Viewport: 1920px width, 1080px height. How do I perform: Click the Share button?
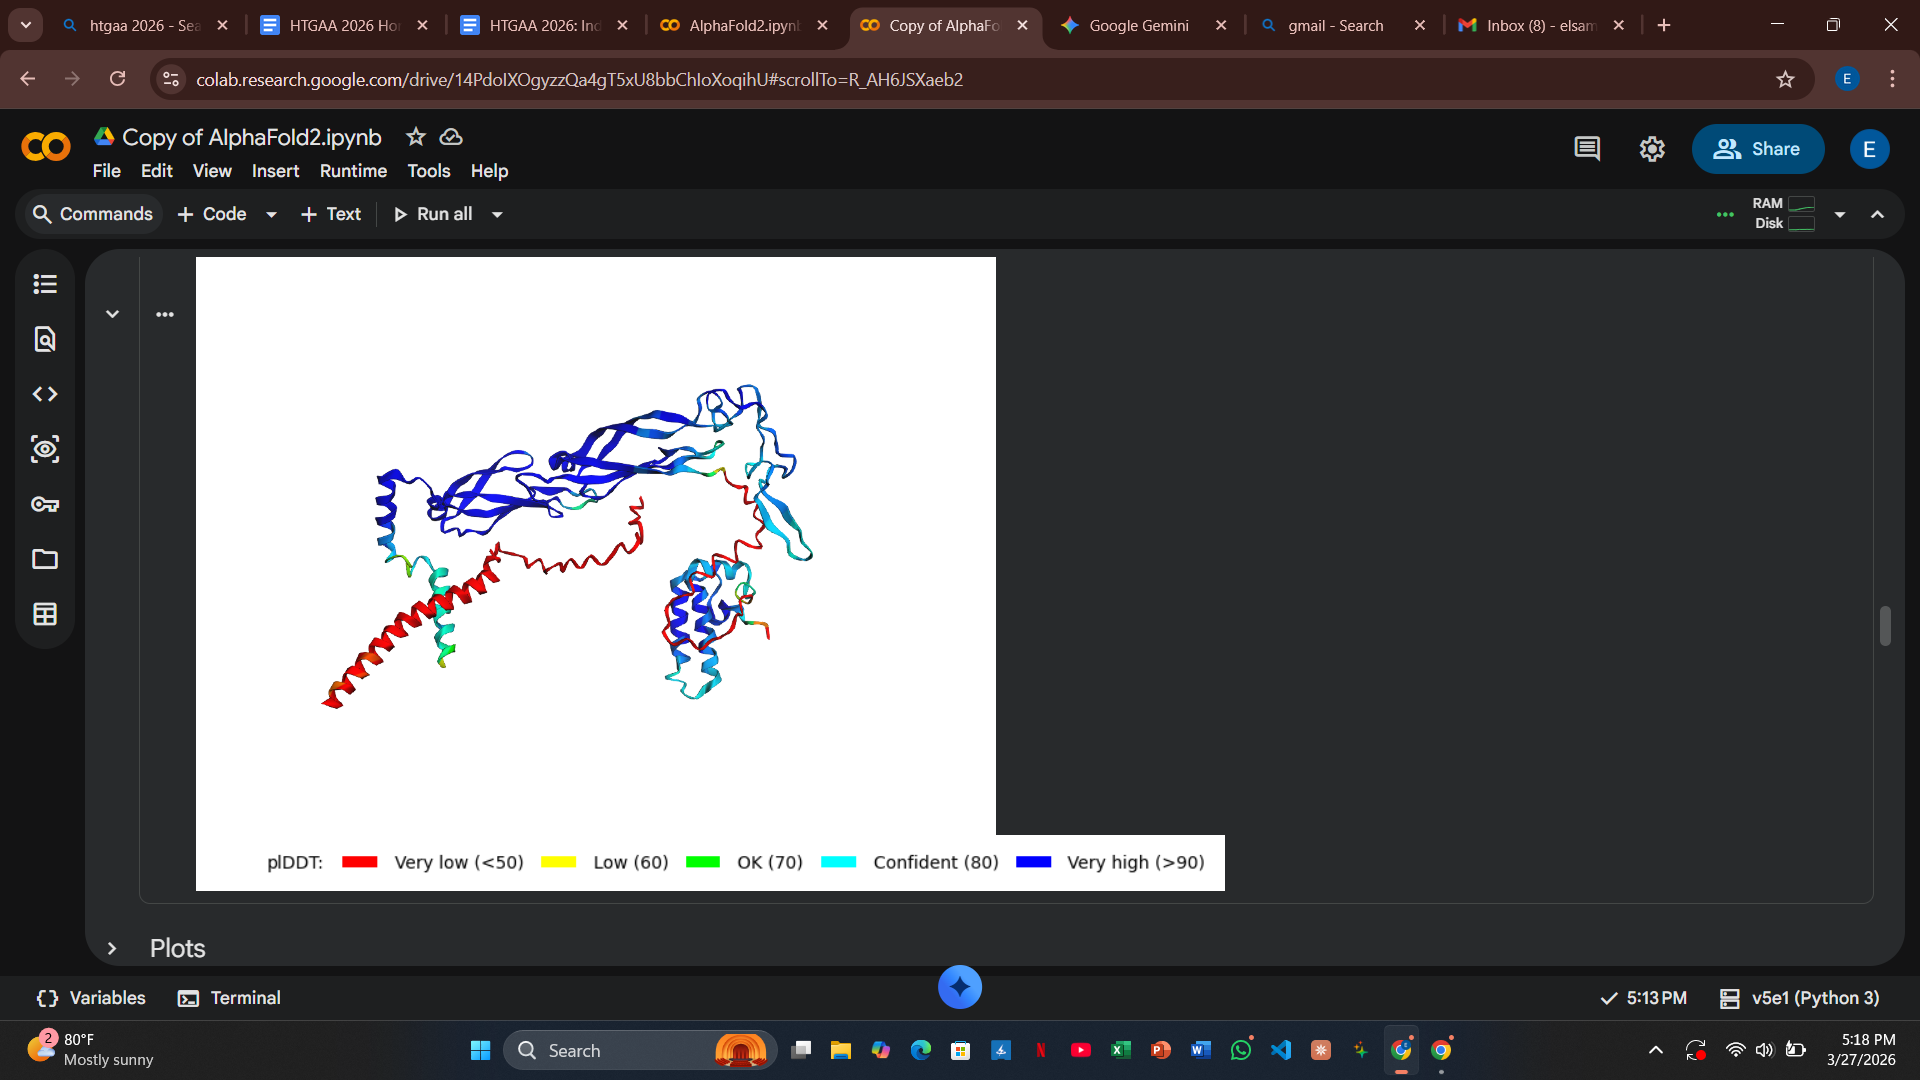(x=1757, y=149)
